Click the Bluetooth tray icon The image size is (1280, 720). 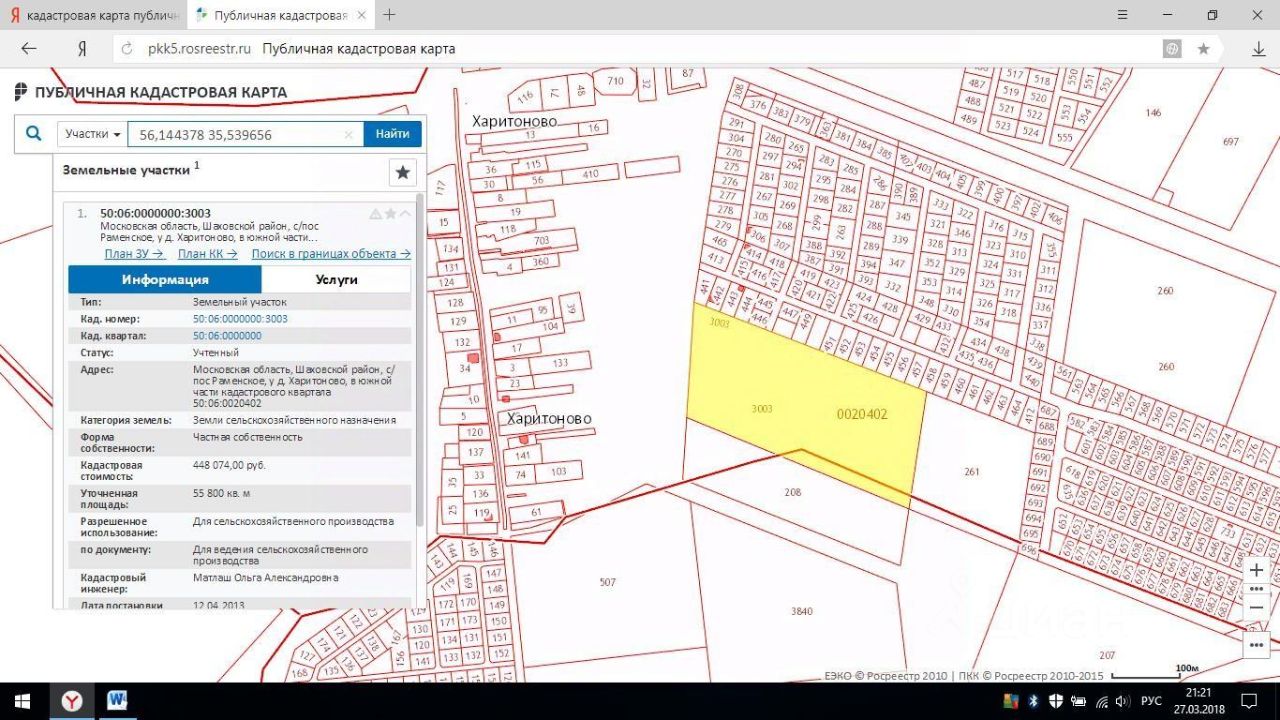point(1034,700)
